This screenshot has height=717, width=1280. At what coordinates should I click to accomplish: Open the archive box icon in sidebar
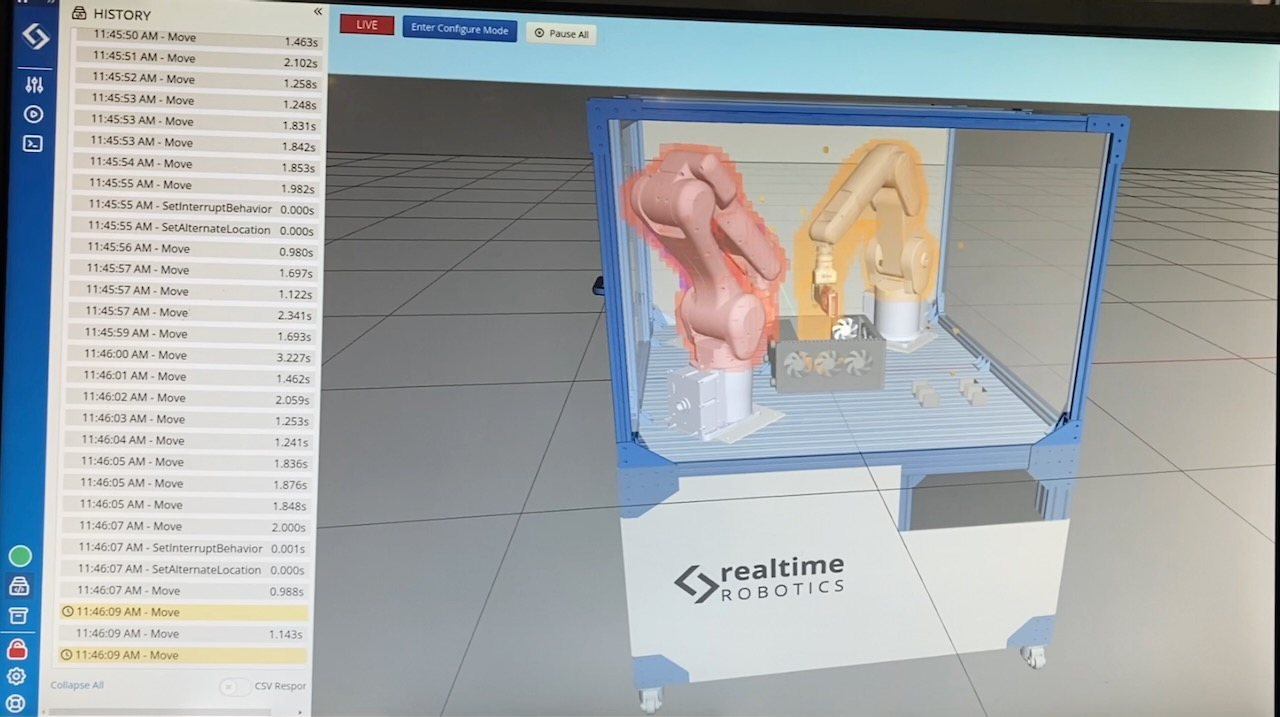coord(18,616)
